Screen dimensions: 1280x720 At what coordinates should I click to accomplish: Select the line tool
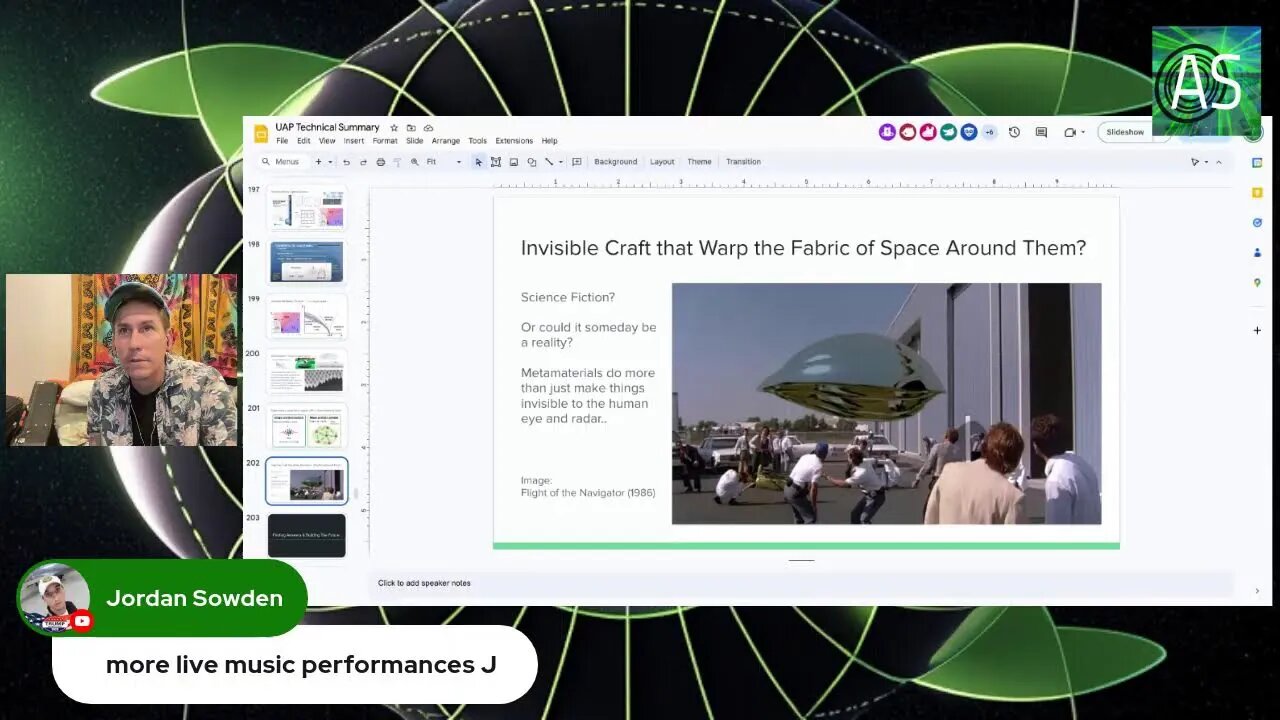click(x=549, y=162)
